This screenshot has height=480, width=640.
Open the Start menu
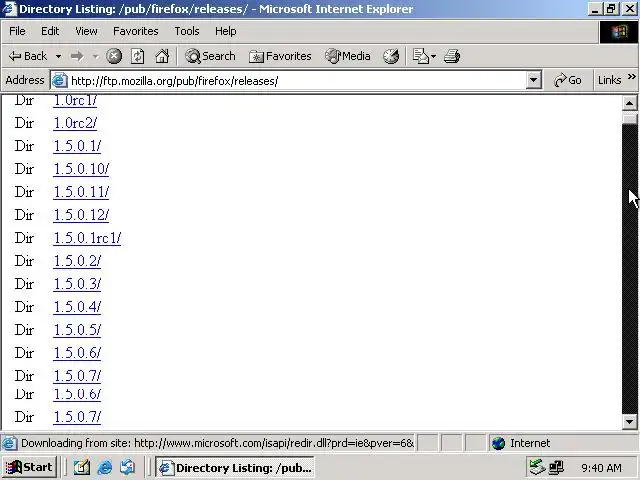click(29, 467)
